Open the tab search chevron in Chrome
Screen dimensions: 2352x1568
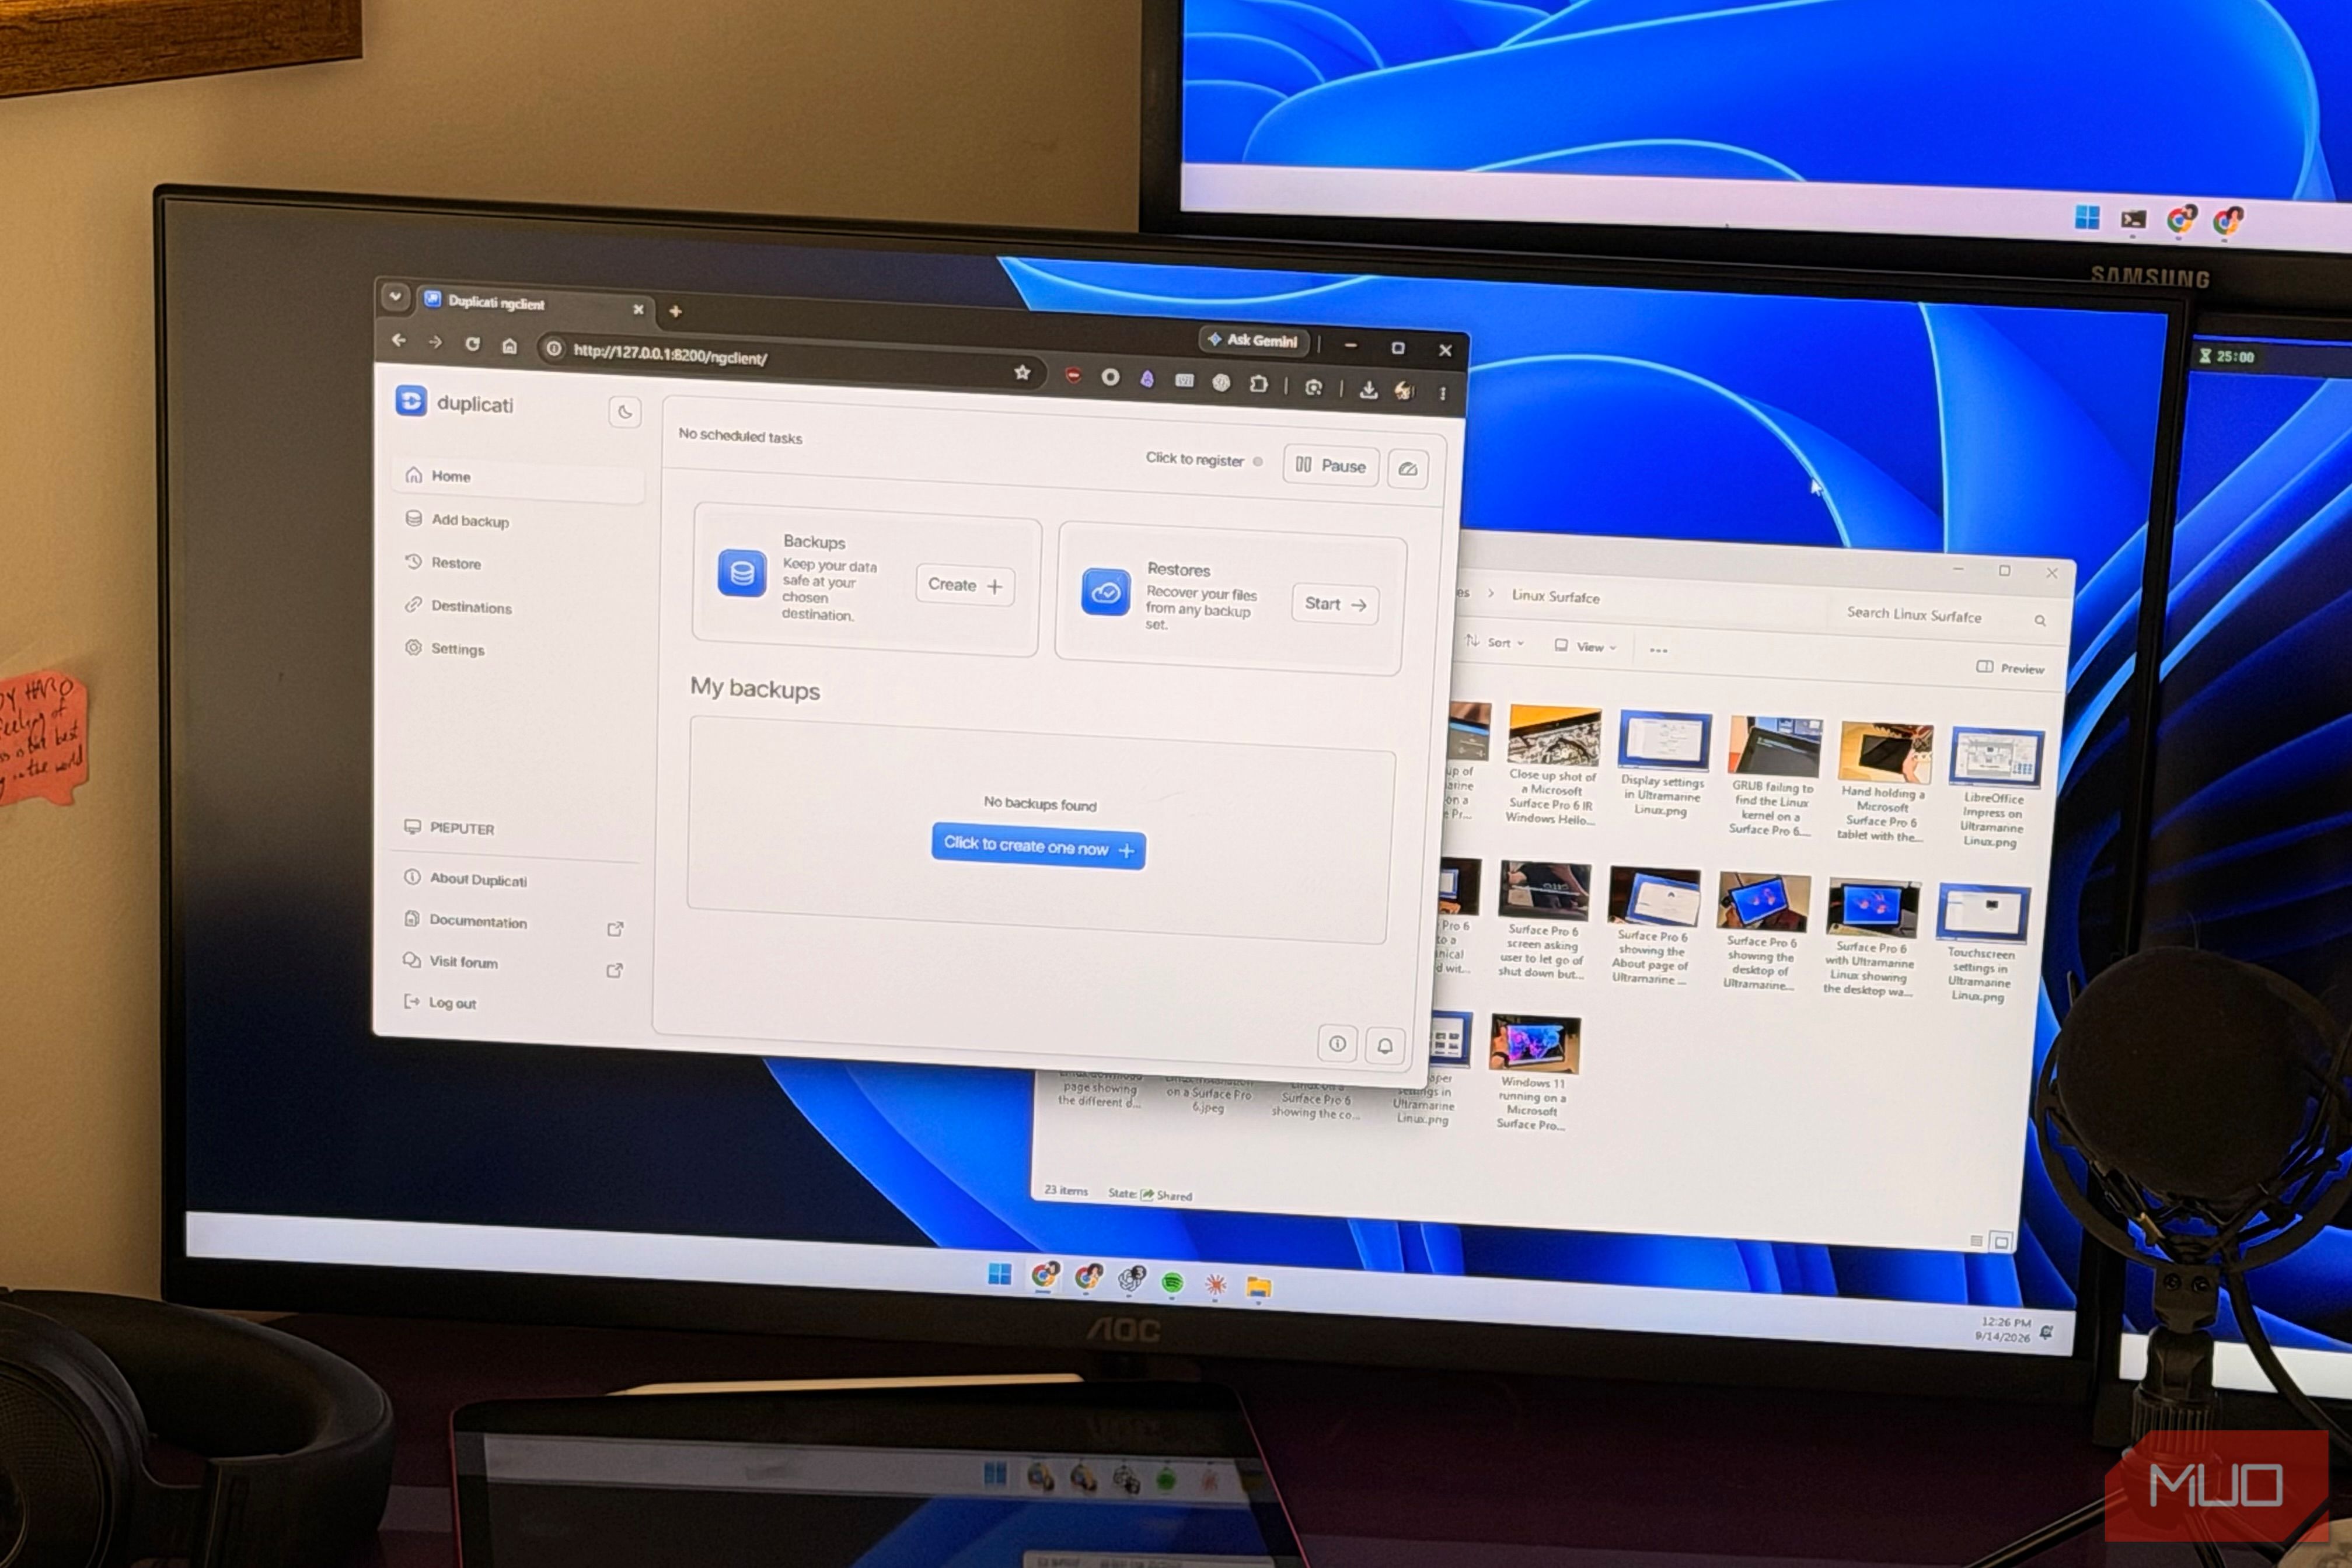[x=395, y=296]
